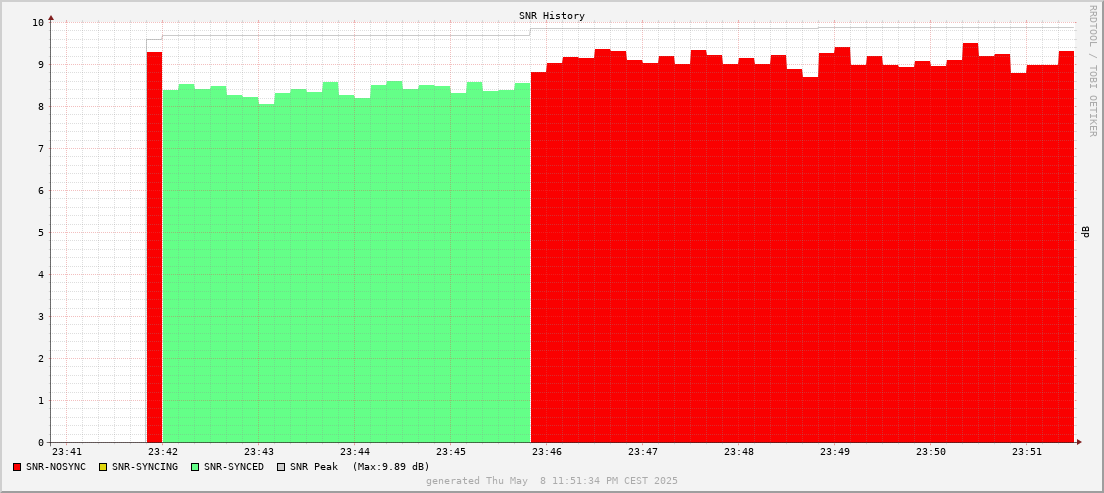Click the 23:46 time axis label
1104x493 pixels.
[x=546, y=451]
